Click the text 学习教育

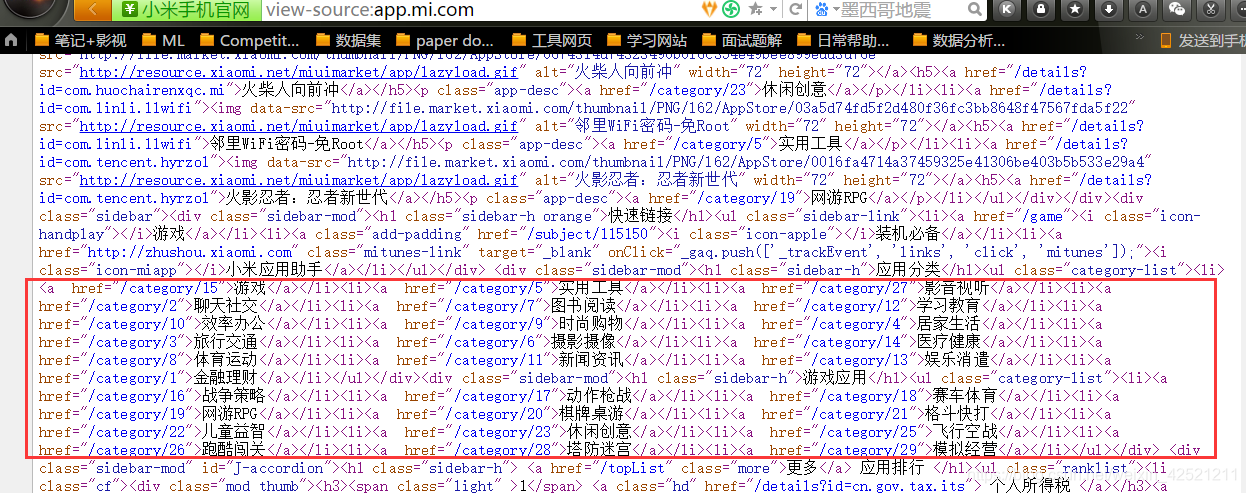click(x=948, y=306)
